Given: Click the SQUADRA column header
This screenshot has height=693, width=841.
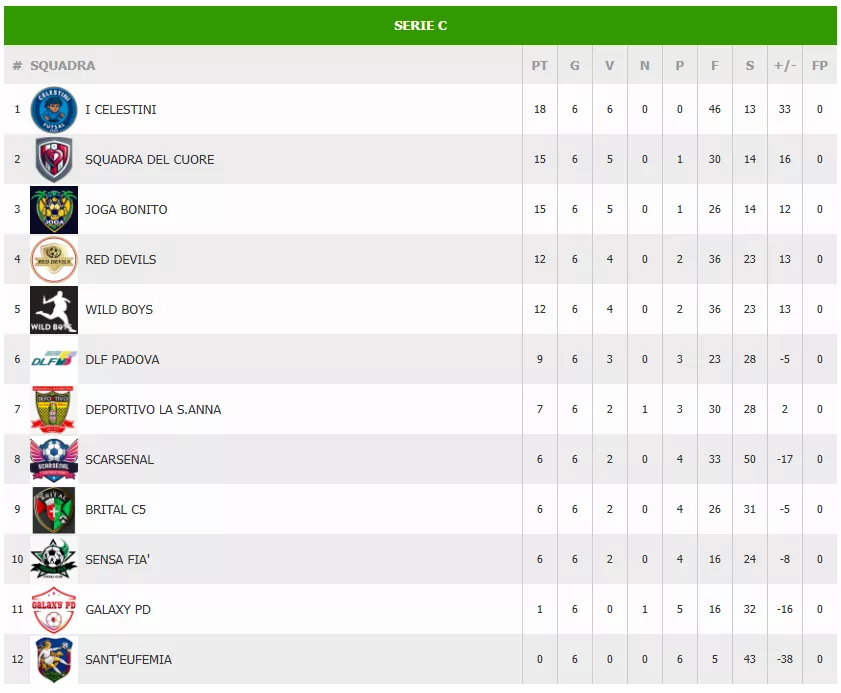Looking at the screenshot, I should click(63, 66).
